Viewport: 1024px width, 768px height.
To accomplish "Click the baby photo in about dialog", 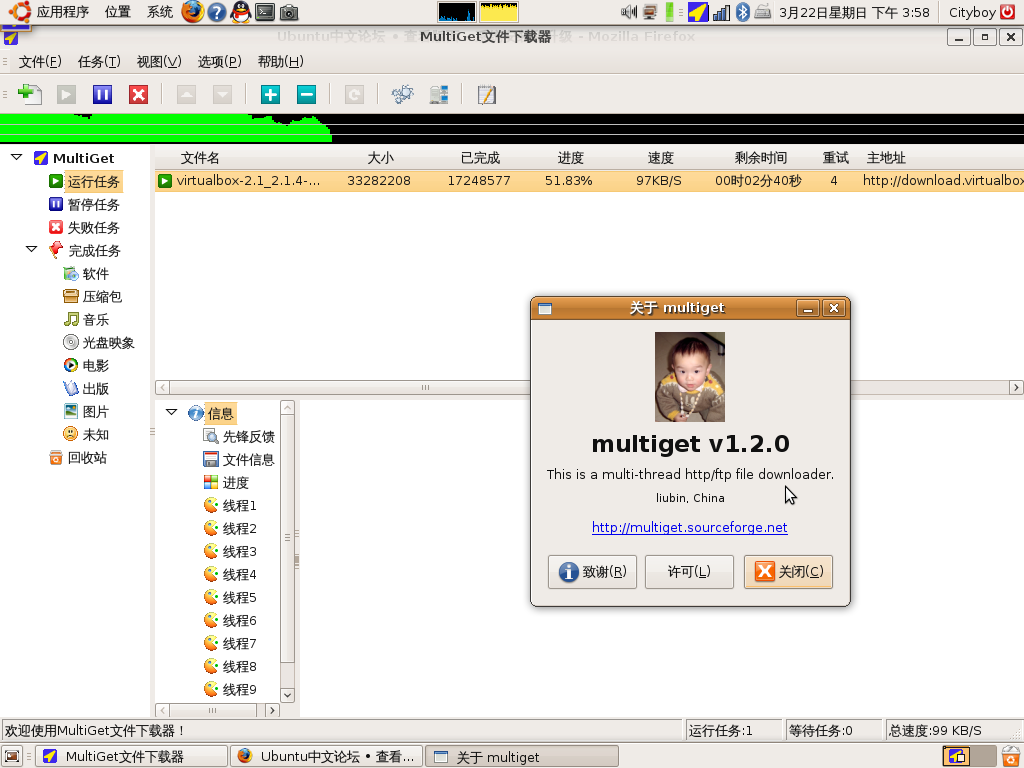I will (690, 377).
